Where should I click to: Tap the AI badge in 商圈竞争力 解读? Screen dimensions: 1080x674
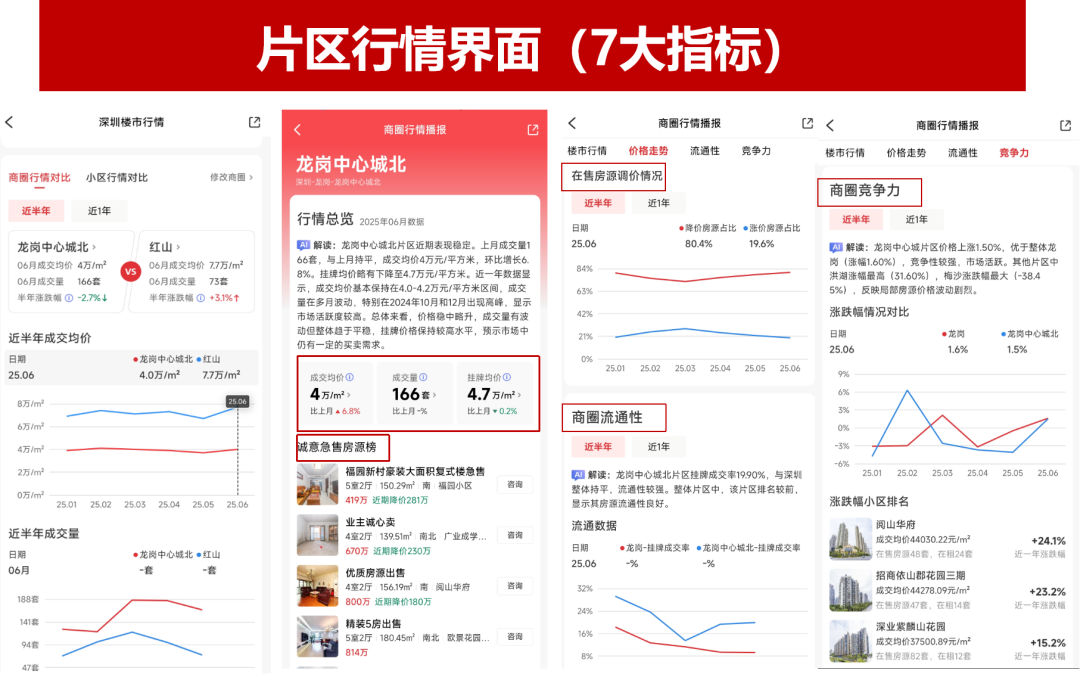tap(835, 247)
